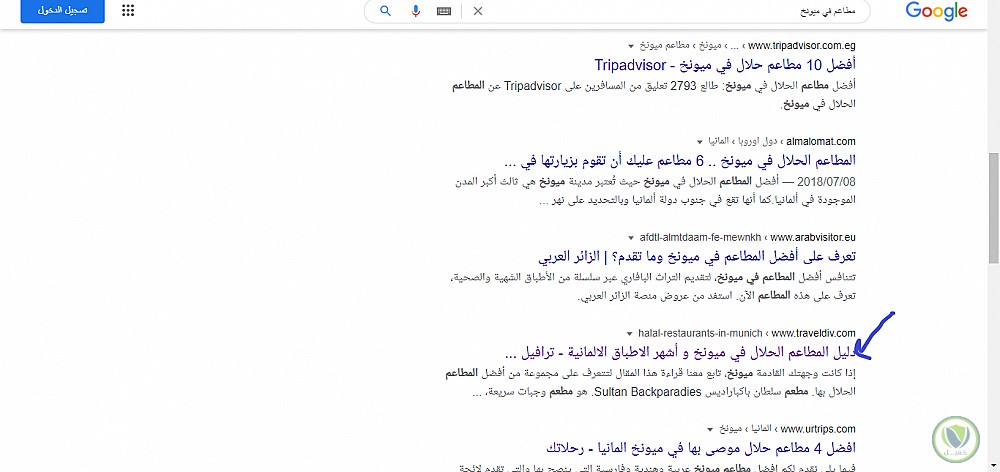This screenshot has height=472, width=1000.
Task: Open the Google apps grid
Action: click(128, 10)
